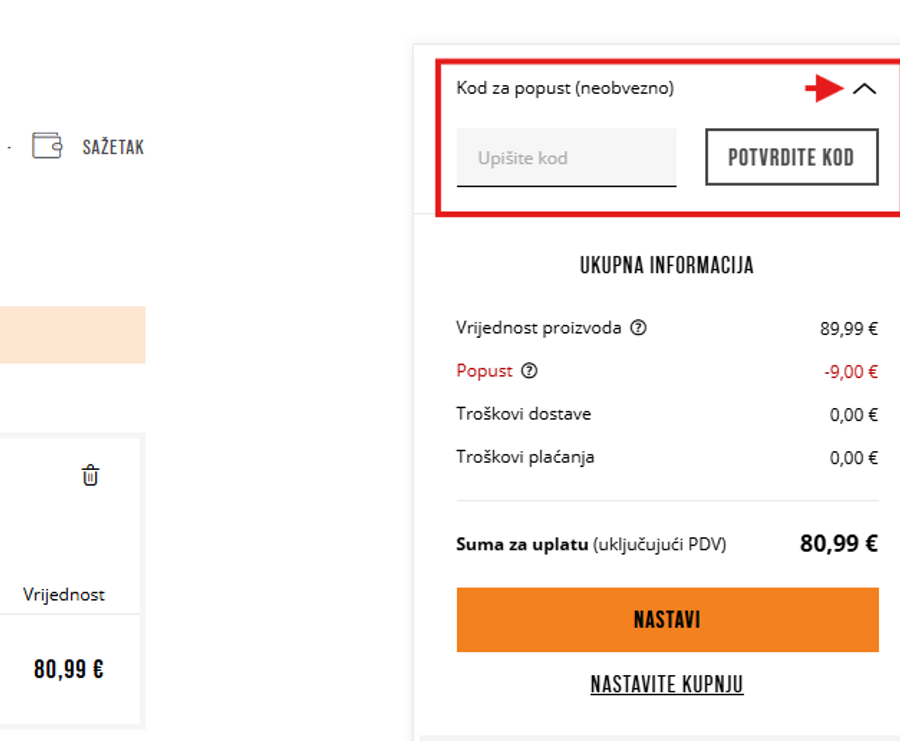Open the Sažetak checkout step
900x741 pixels.
[x=113, y=147]
